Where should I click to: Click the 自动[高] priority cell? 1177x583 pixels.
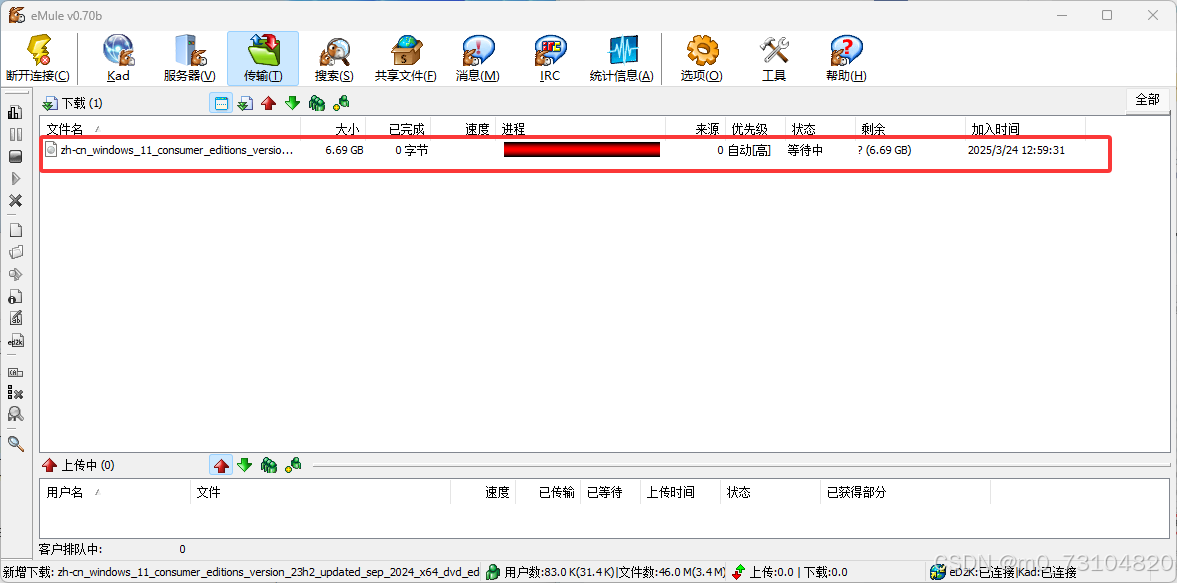pyautogui.click(x=749, y=150)
